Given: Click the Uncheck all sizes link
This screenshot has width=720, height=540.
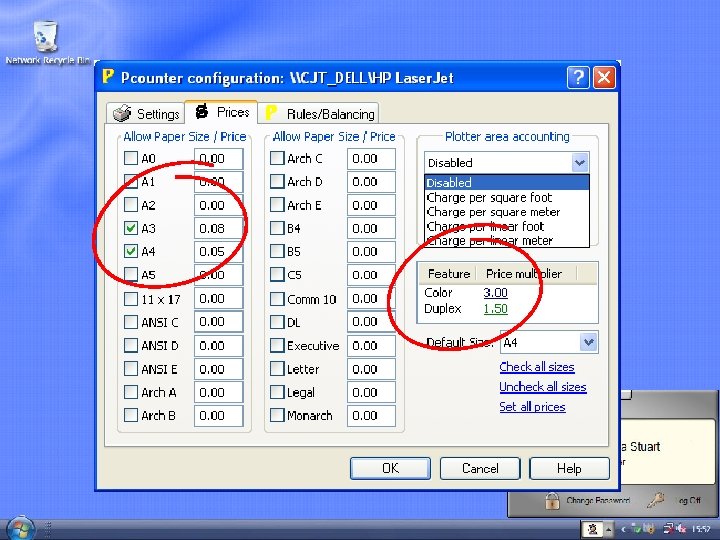Looking at the screenshot, I should pos(543,387).
